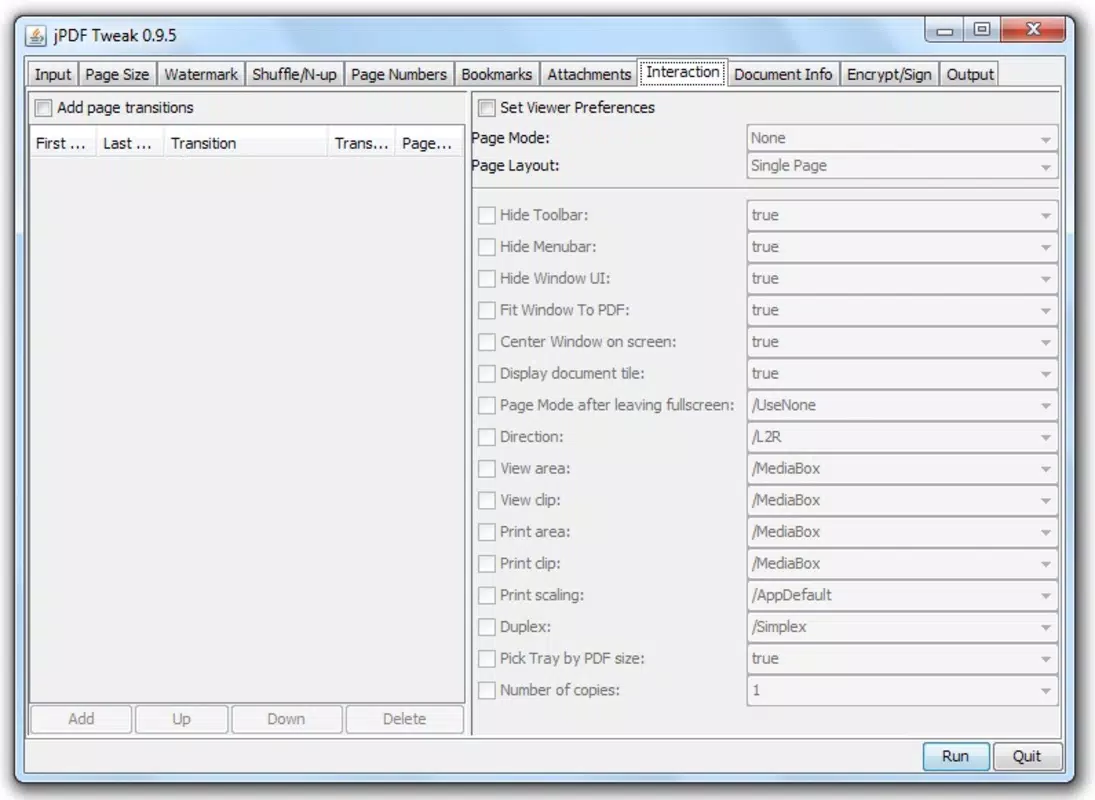Open the Display document title dropdown
1095x800 pixels.
[x=902, y=373]
